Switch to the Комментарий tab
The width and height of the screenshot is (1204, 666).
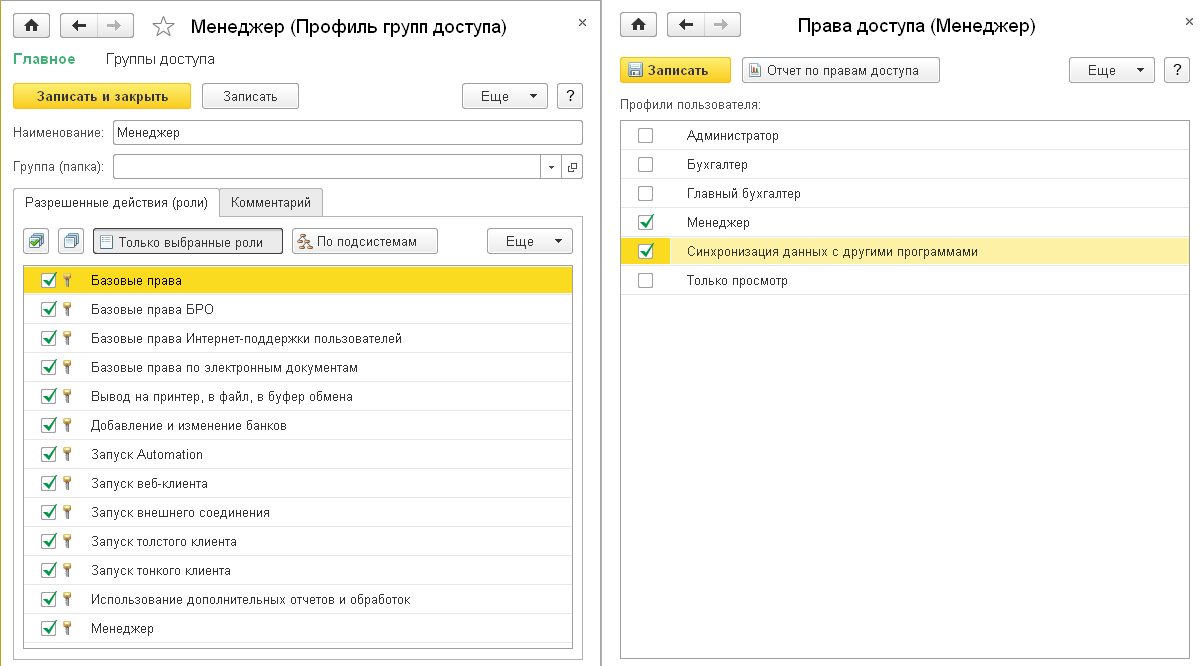point(271,202)
